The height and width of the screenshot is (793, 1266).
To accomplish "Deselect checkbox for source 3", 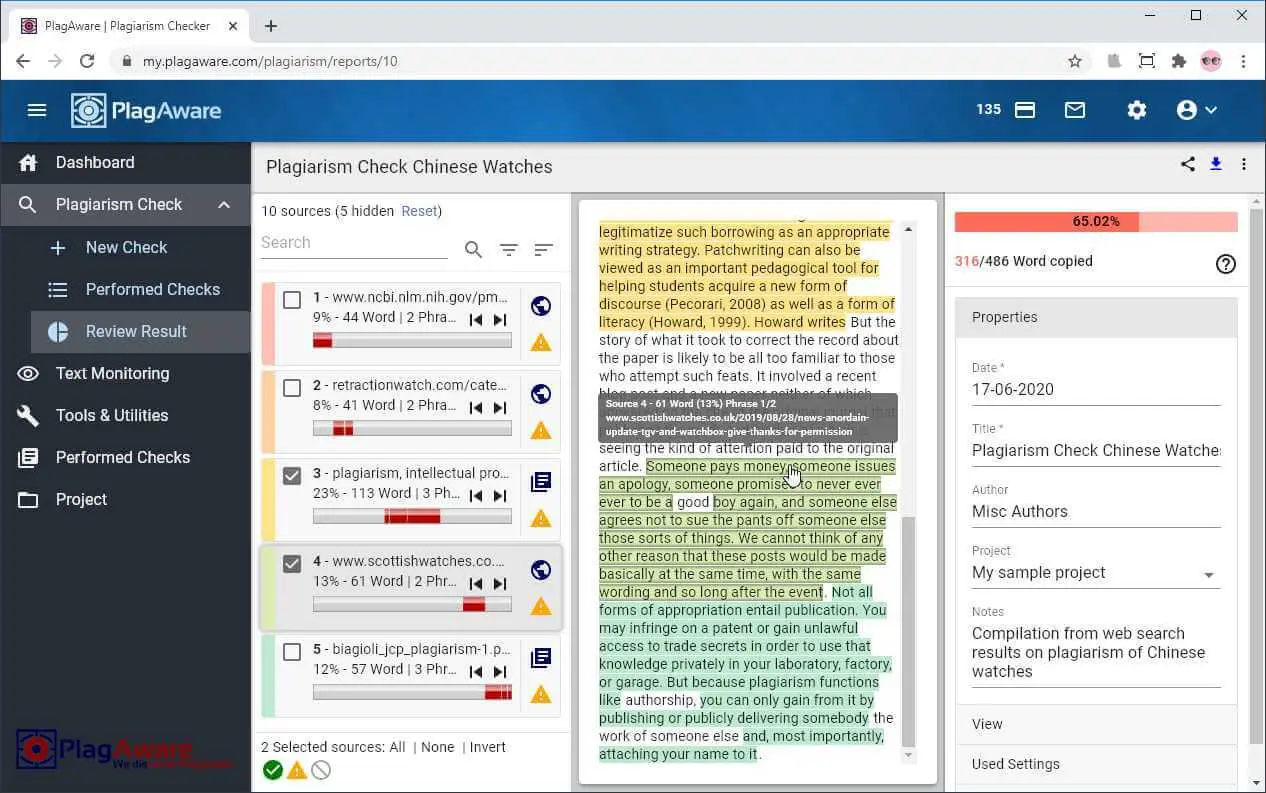I will (292, 476).
